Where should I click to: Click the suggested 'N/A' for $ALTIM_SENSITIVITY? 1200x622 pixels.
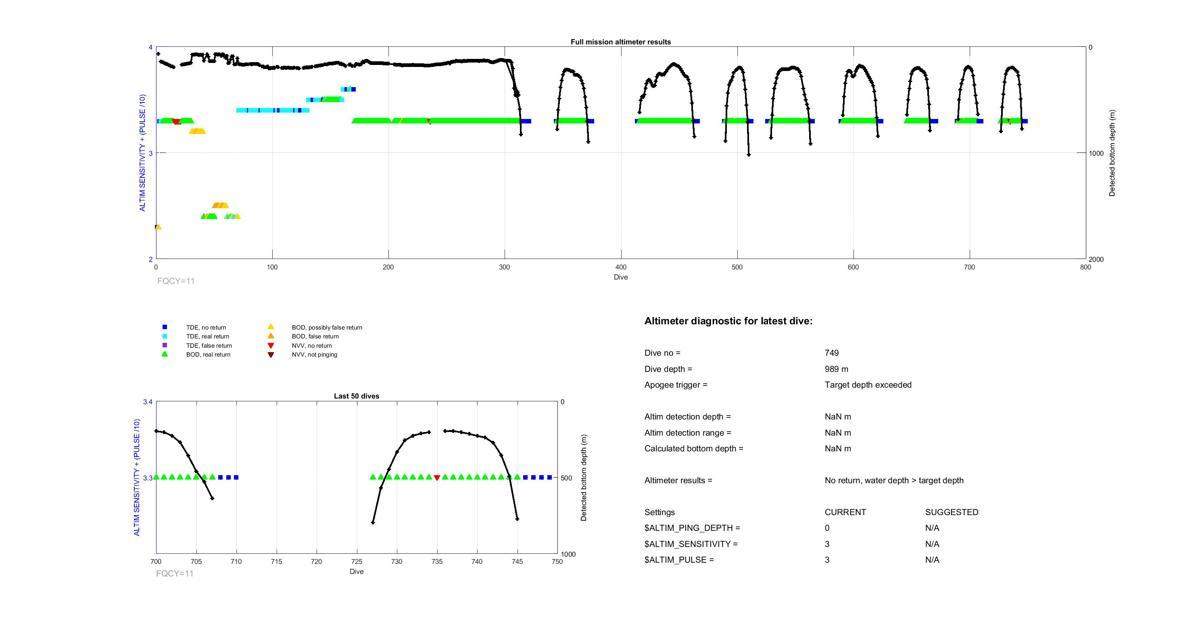(932, 544)
